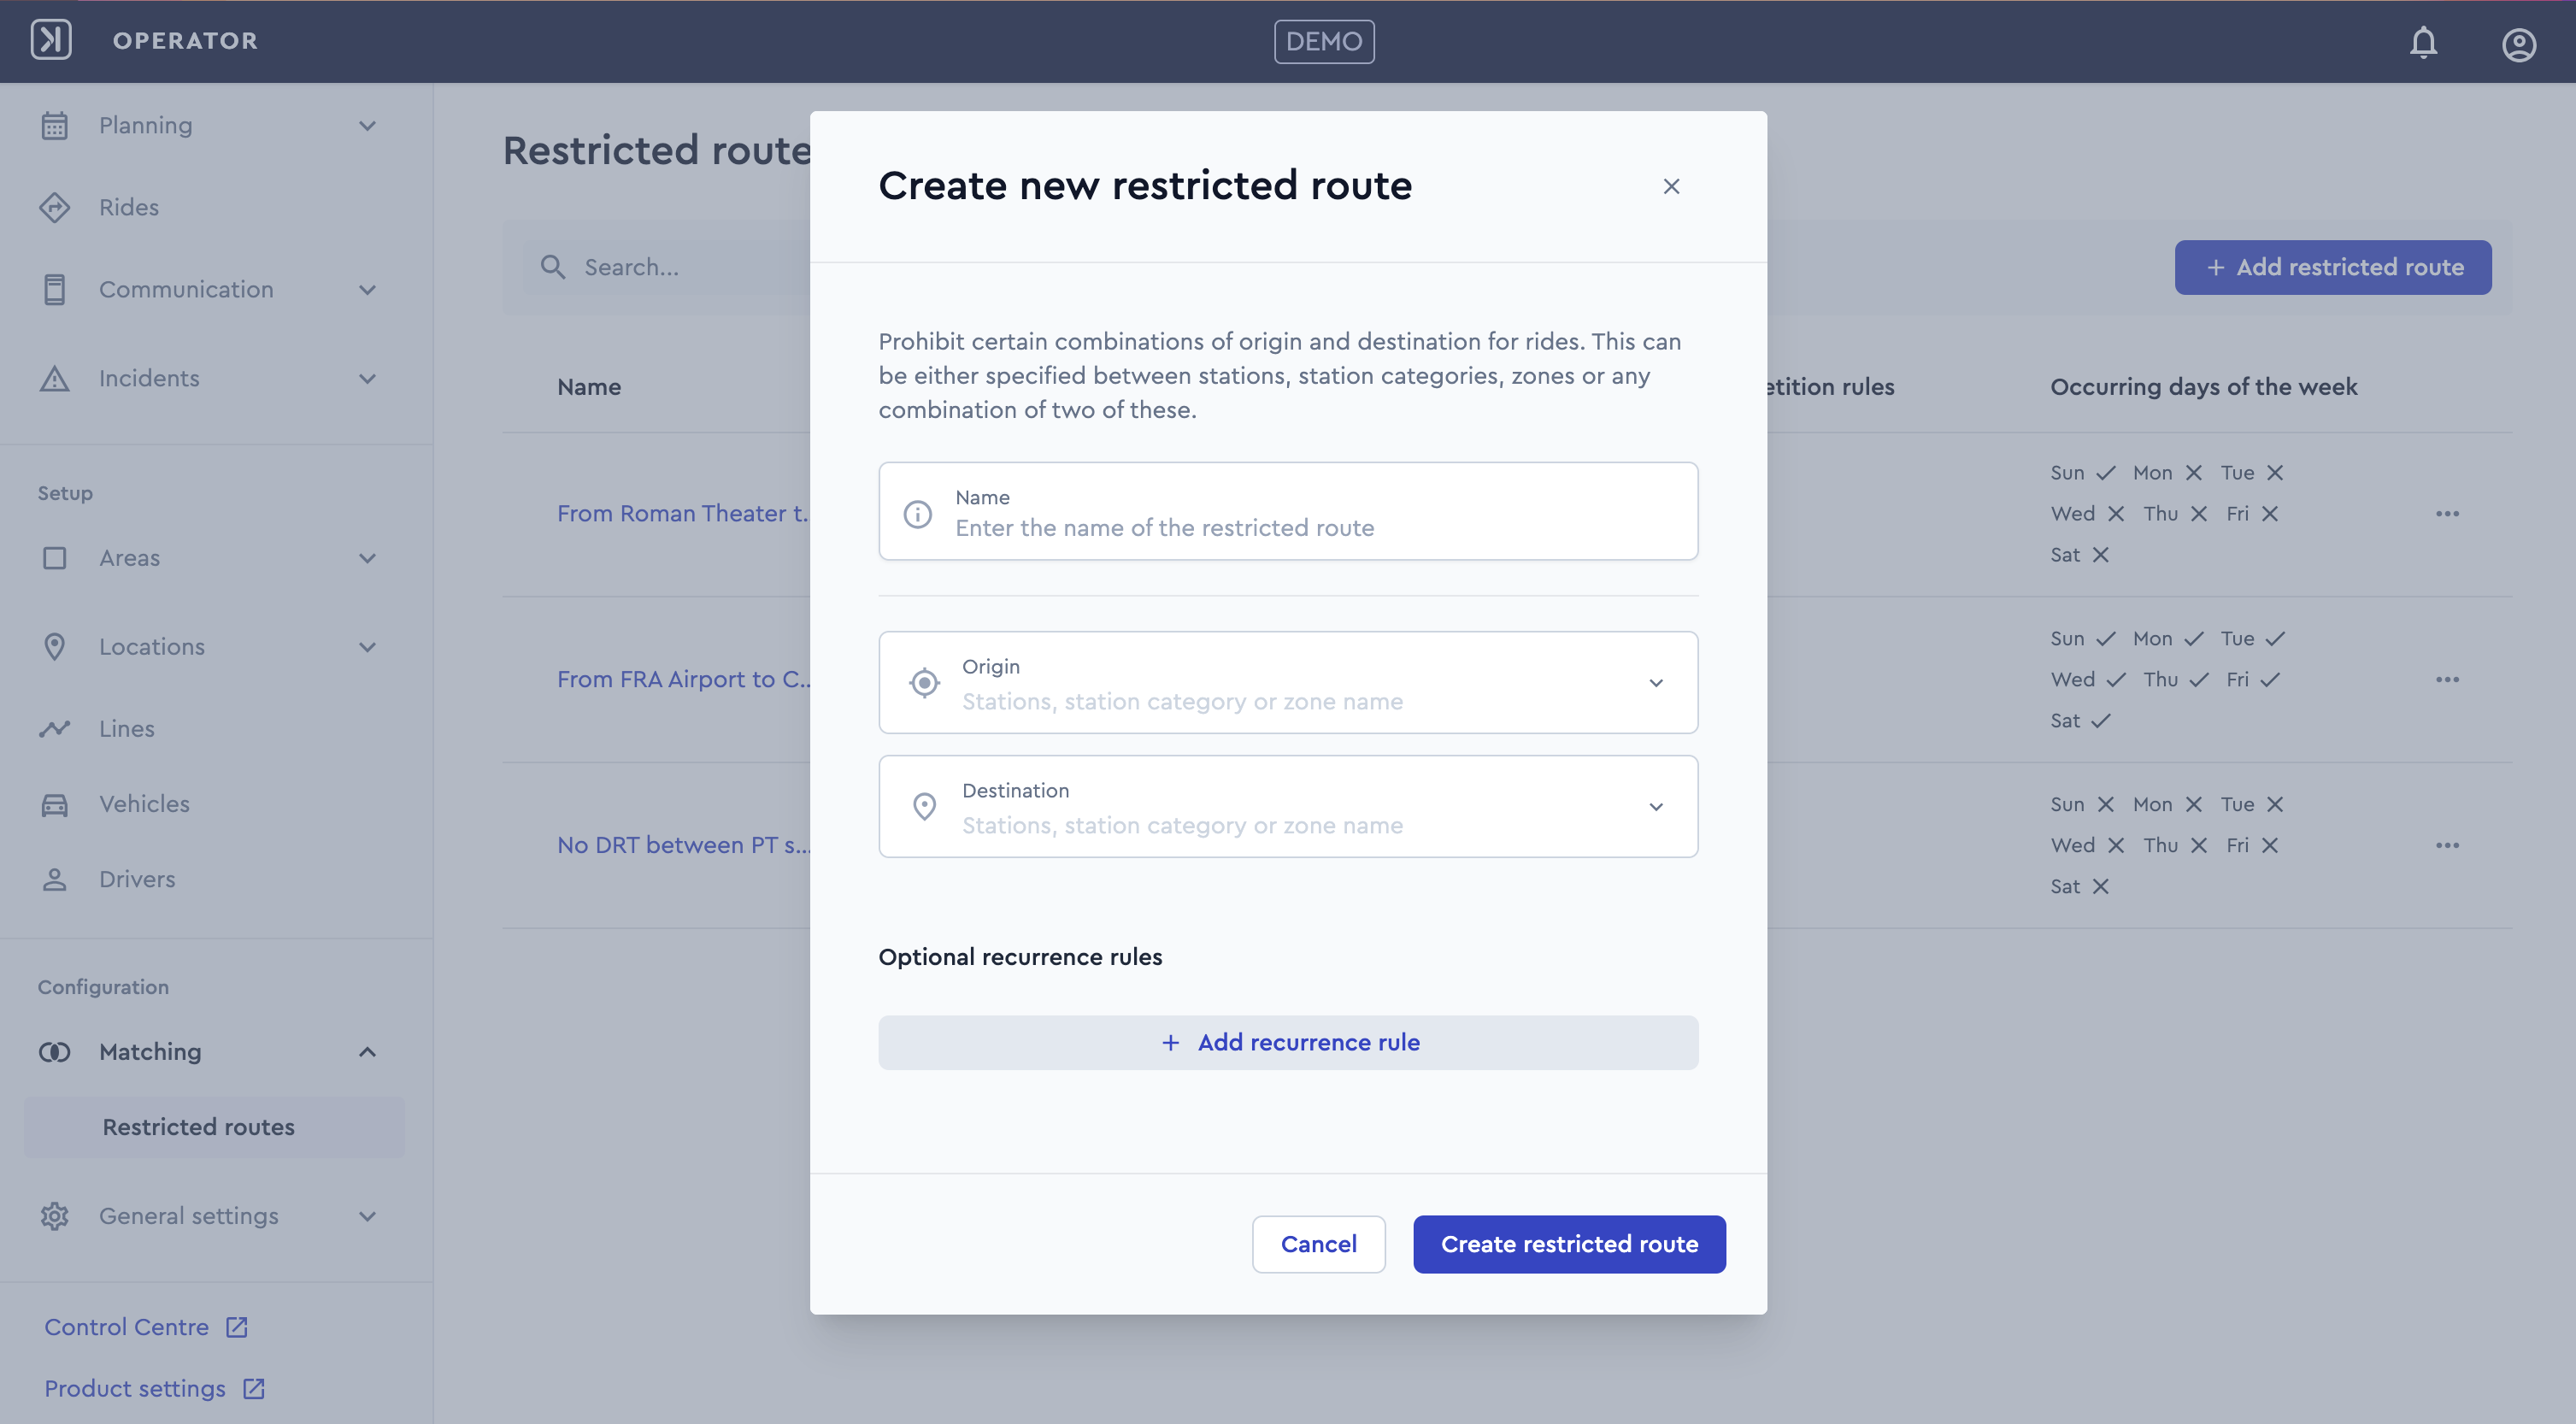Click the Planning calendar icon
This screenshot has width=2576, height=1424.
click(55, 126)
